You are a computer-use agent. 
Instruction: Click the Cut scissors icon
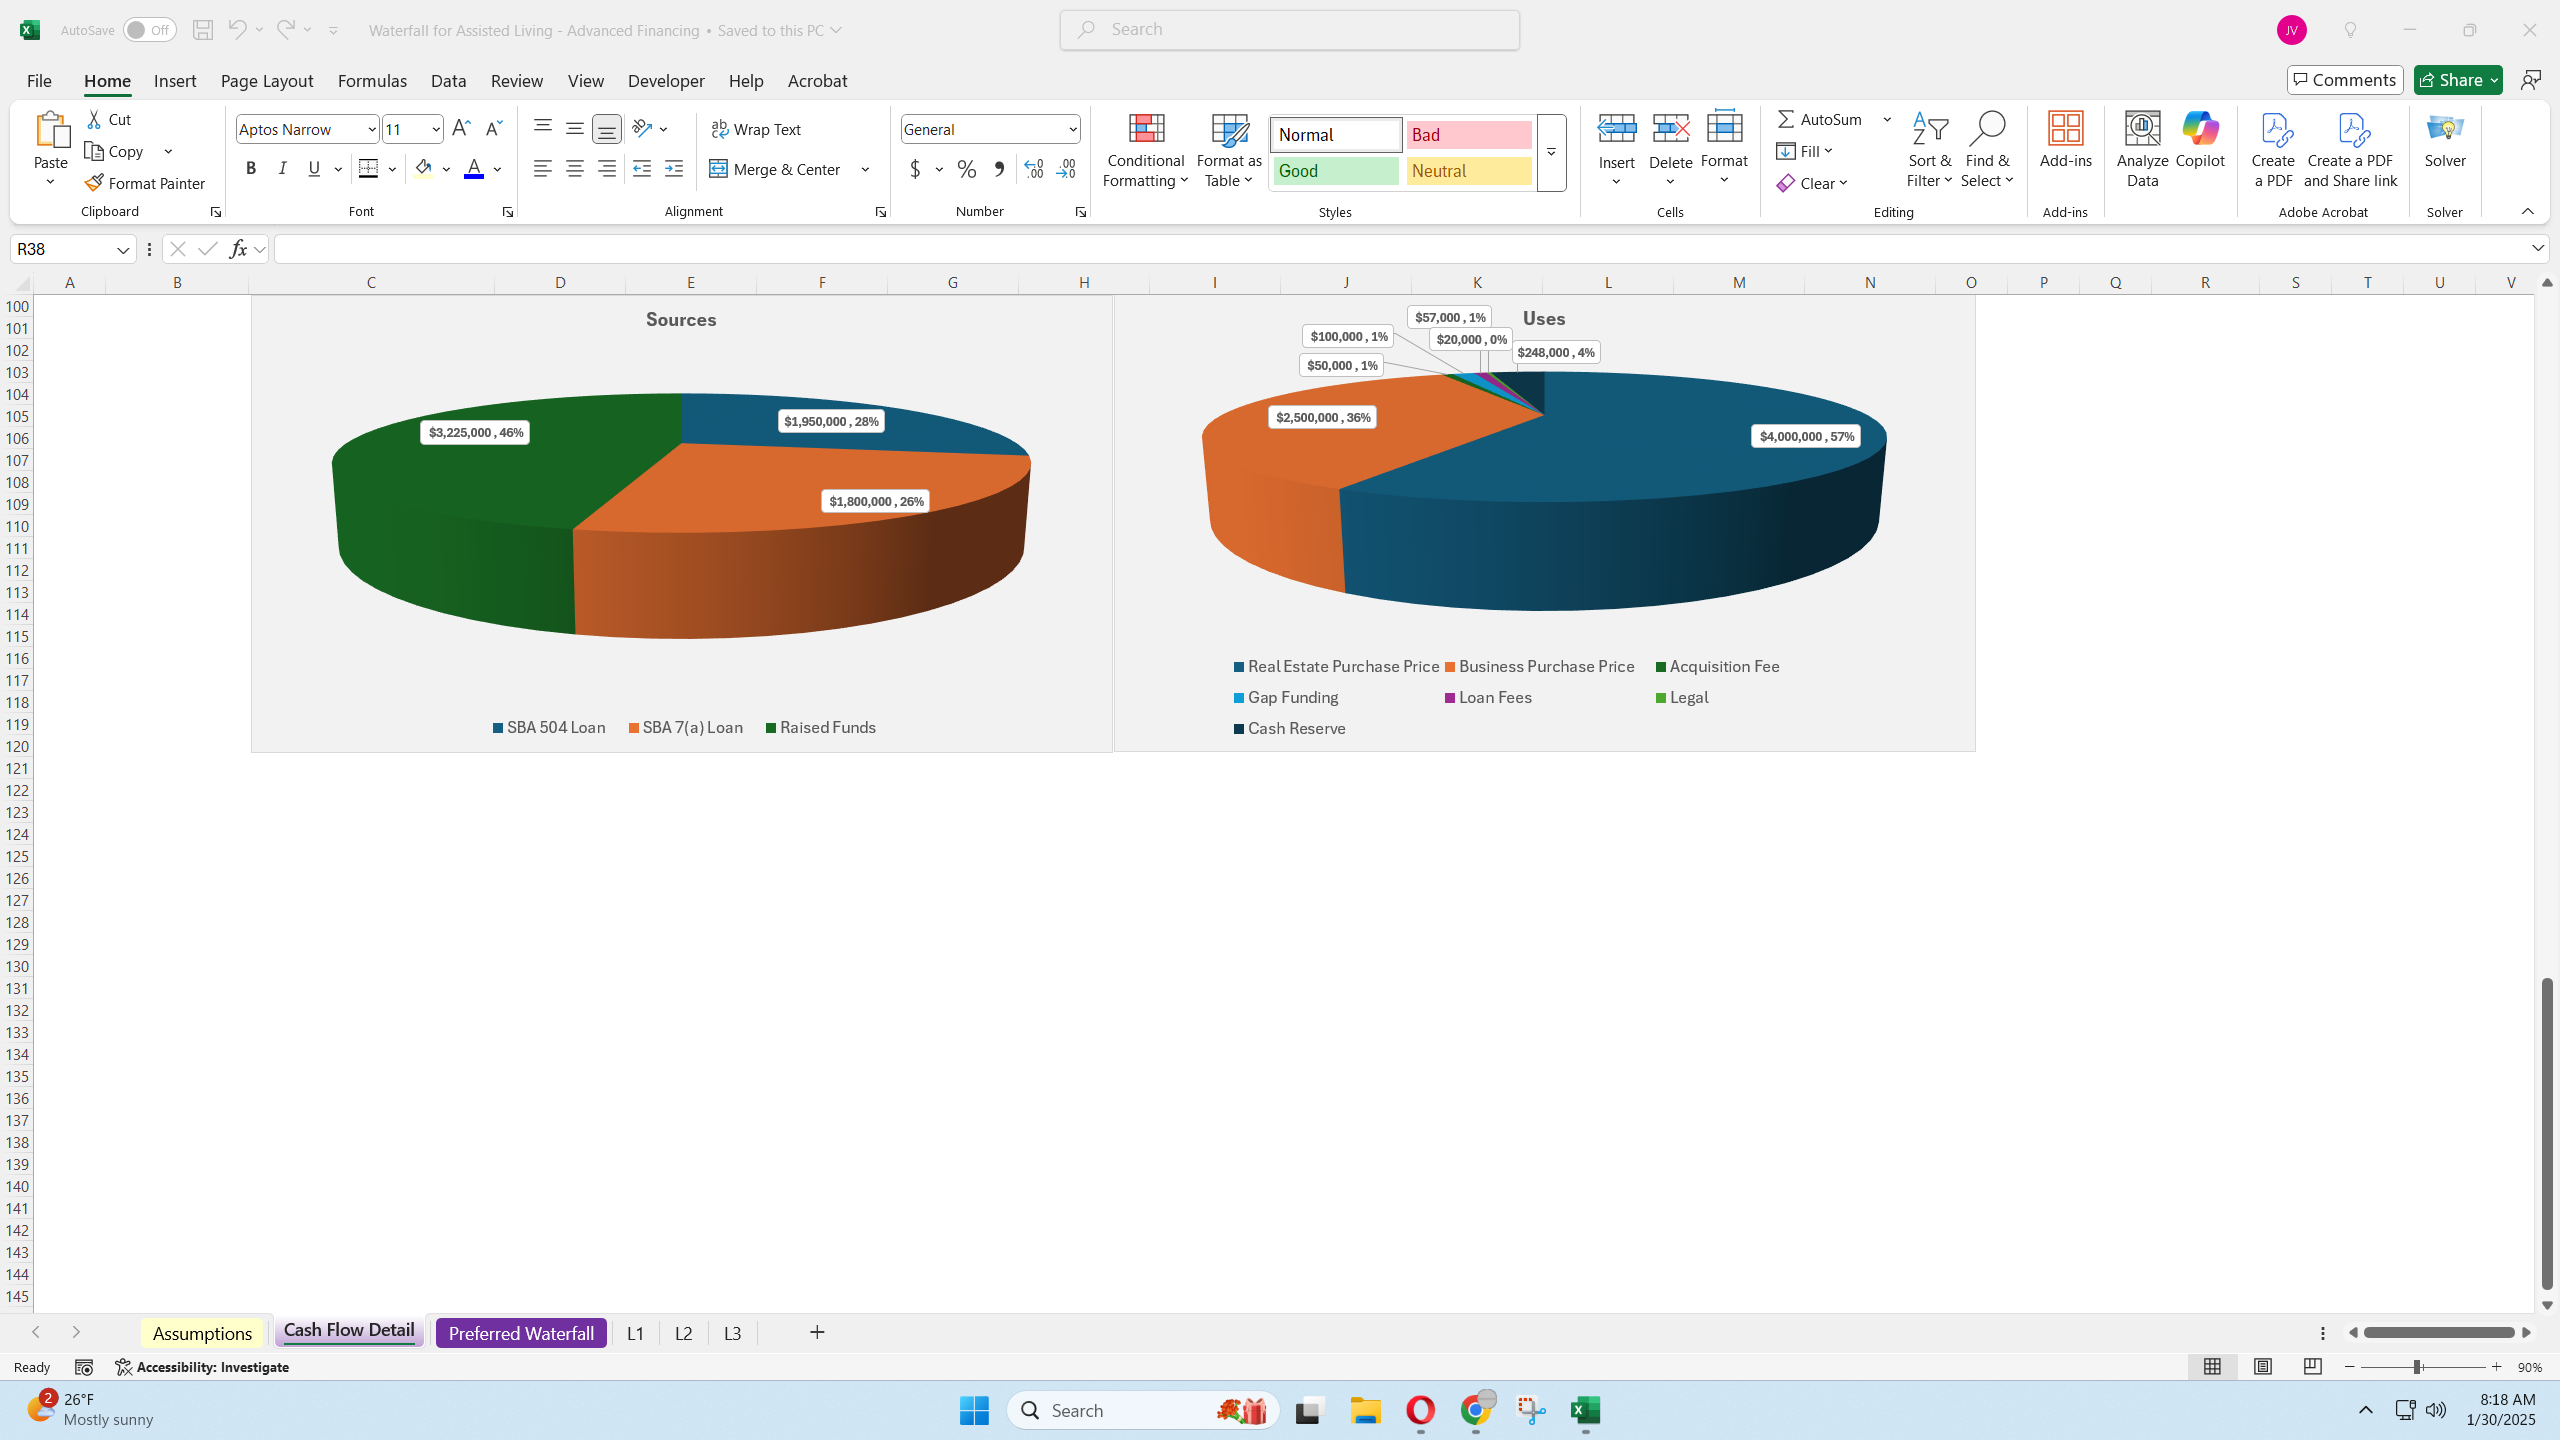tap(94, 119)
